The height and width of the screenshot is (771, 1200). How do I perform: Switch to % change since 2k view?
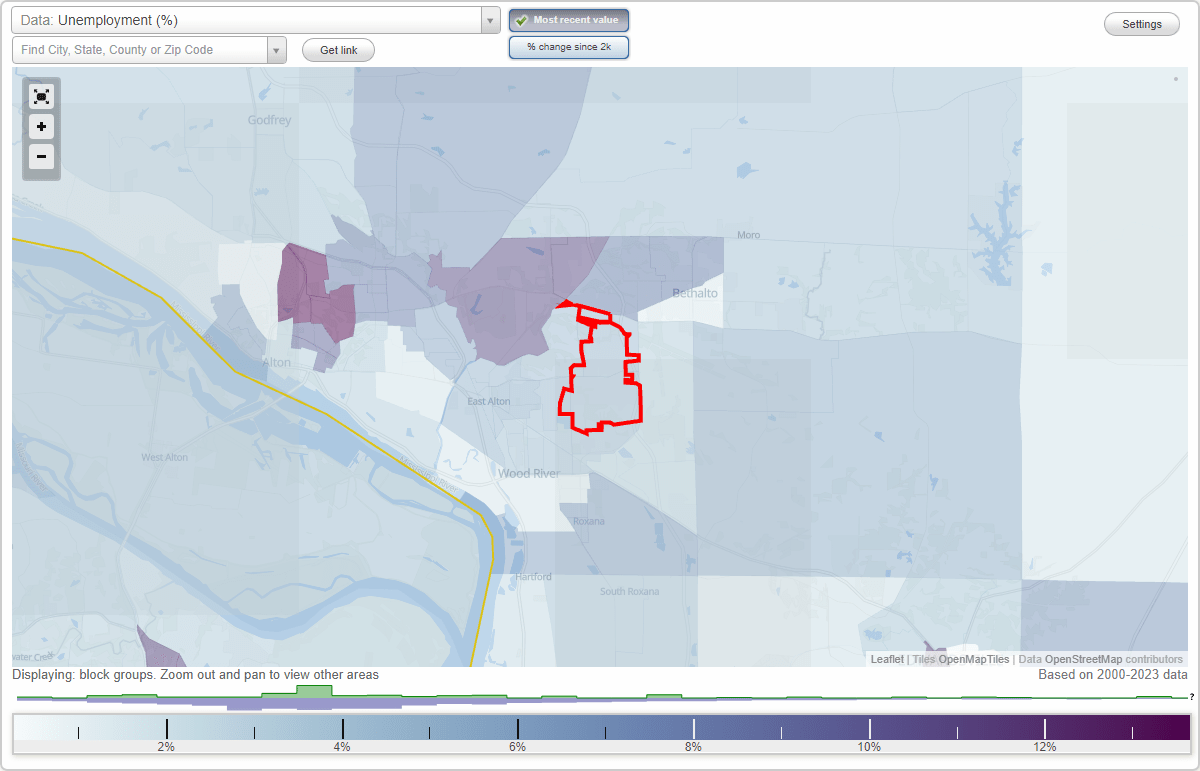(x=568, y=47)
